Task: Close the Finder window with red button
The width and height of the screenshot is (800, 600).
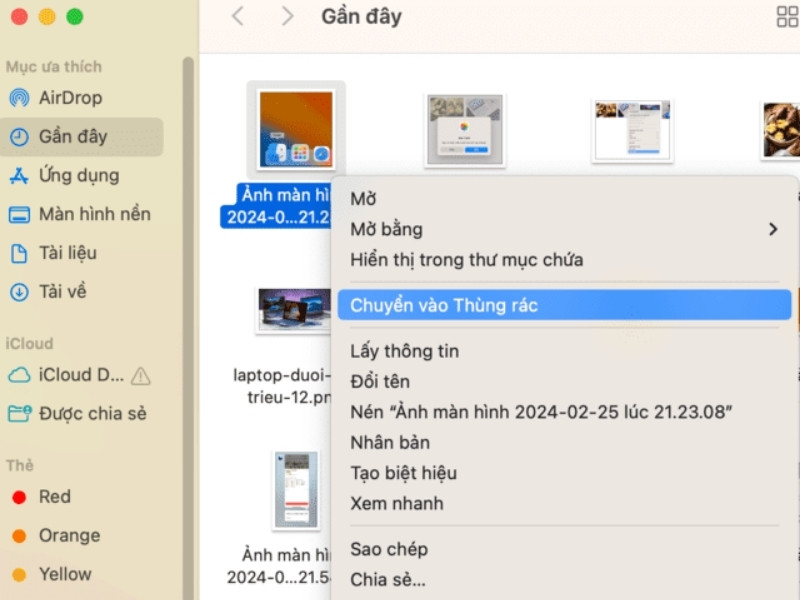Action: click(x=19, y=16)
